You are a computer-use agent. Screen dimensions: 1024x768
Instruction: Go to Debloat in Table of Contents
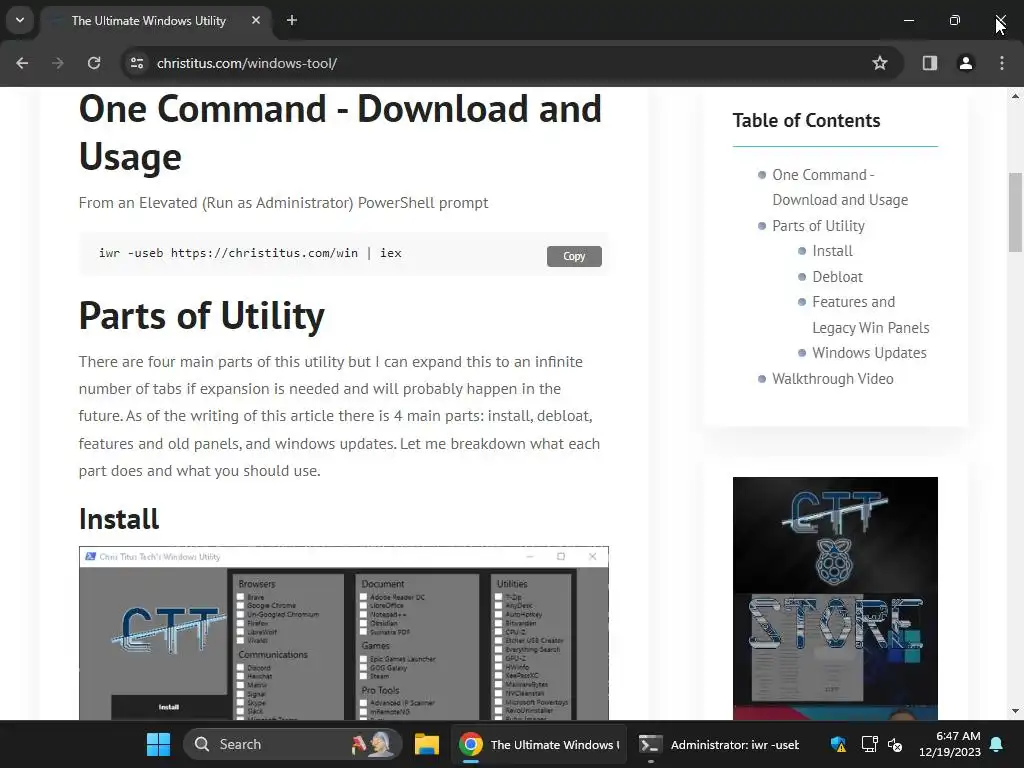point(837,277)
